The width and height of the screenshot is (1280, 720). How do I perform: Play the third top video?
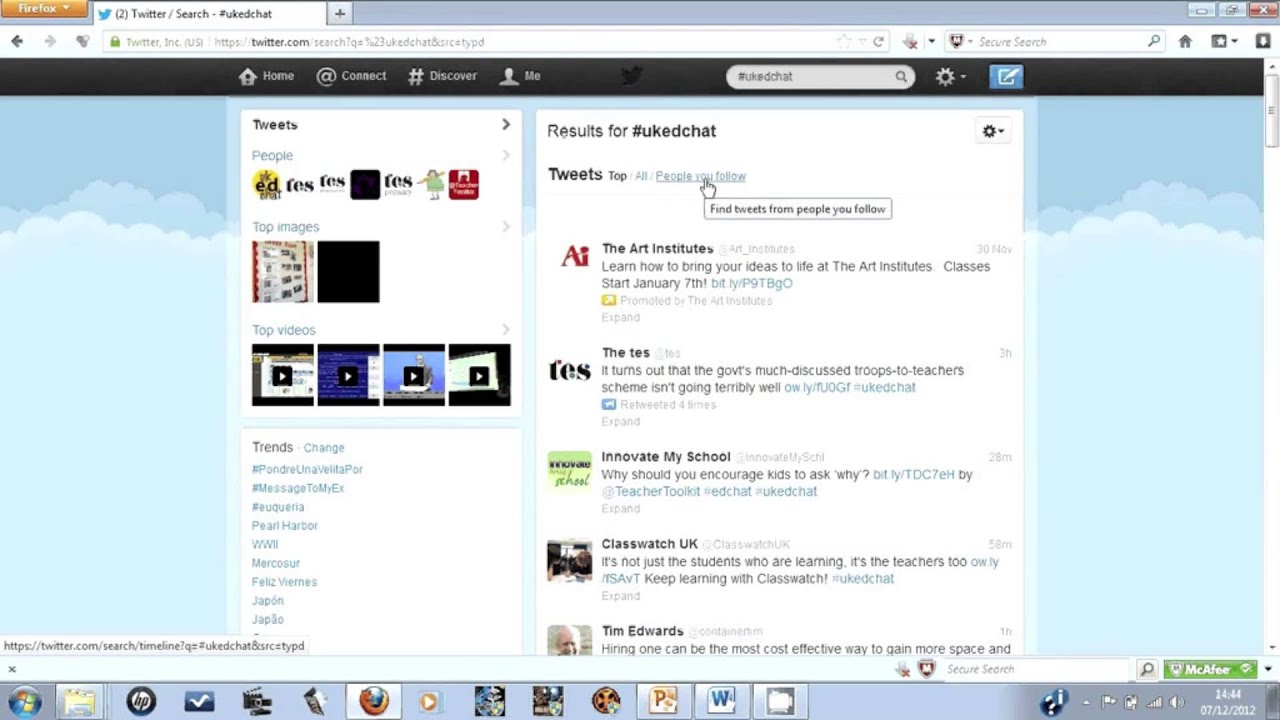[x=413, y=375]
